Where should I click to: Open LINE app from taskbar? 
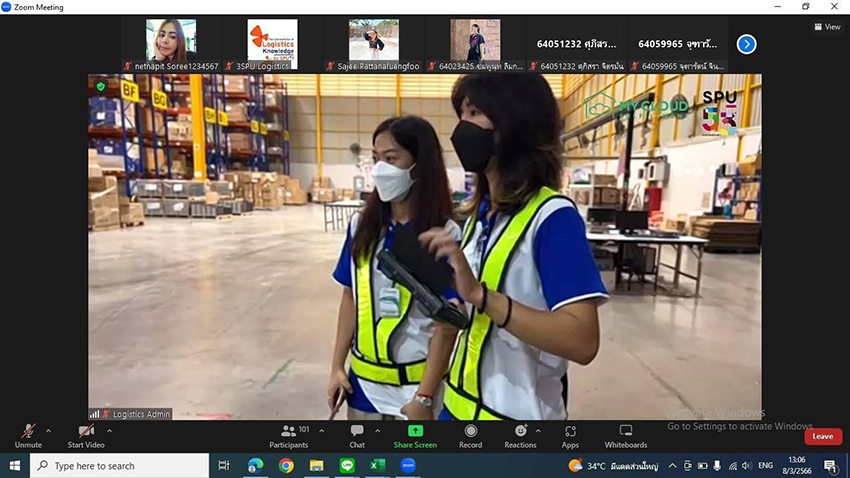coord(347,466)
